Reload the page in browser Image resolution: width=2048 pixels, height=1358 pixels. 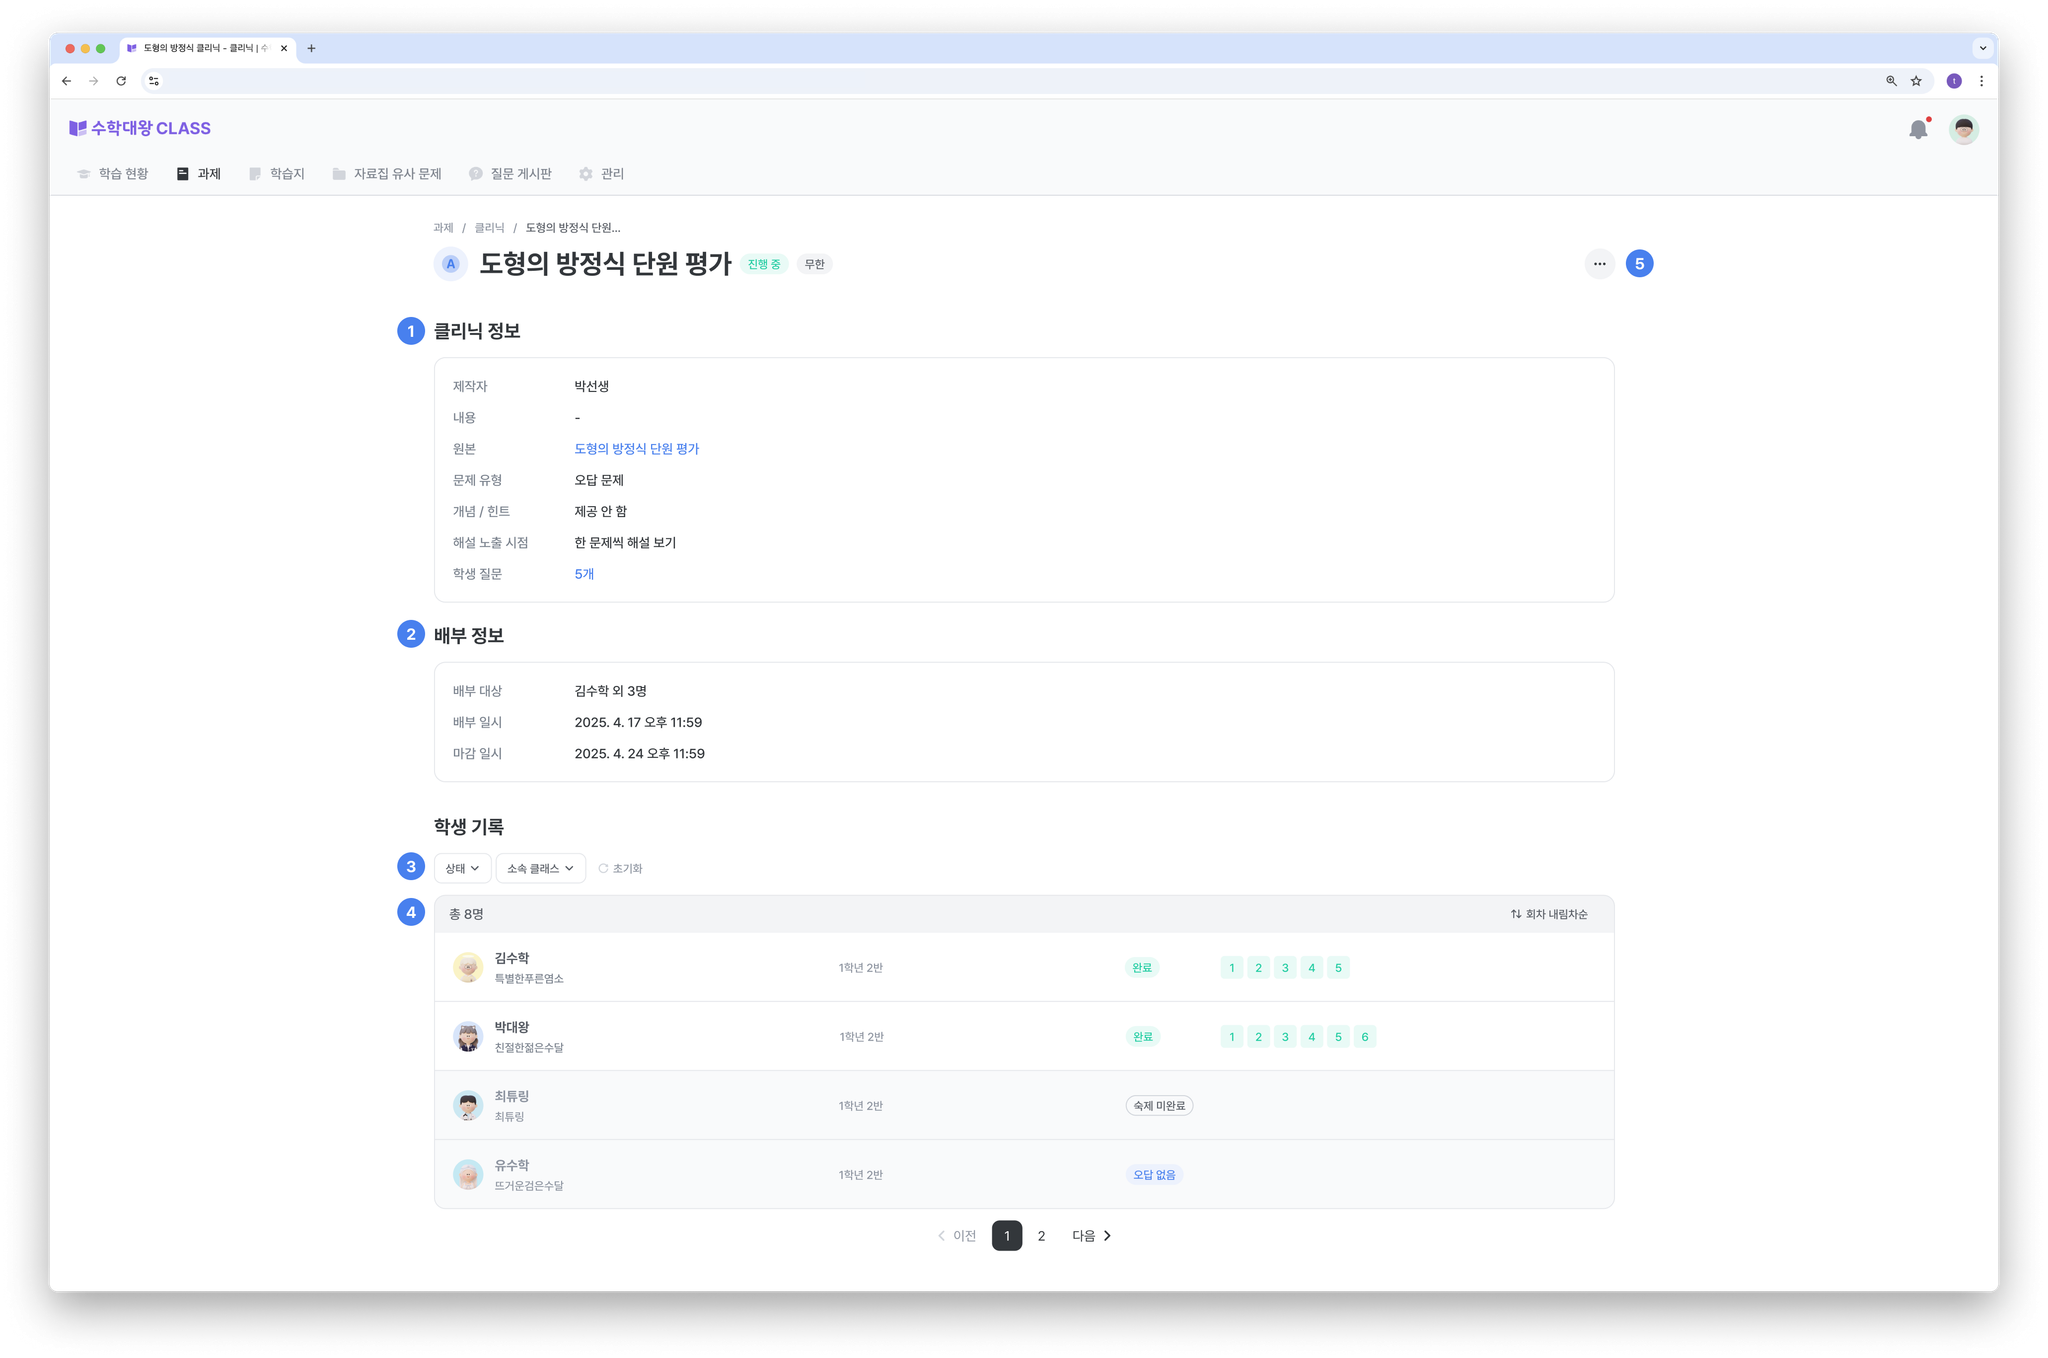coord(121,81)
